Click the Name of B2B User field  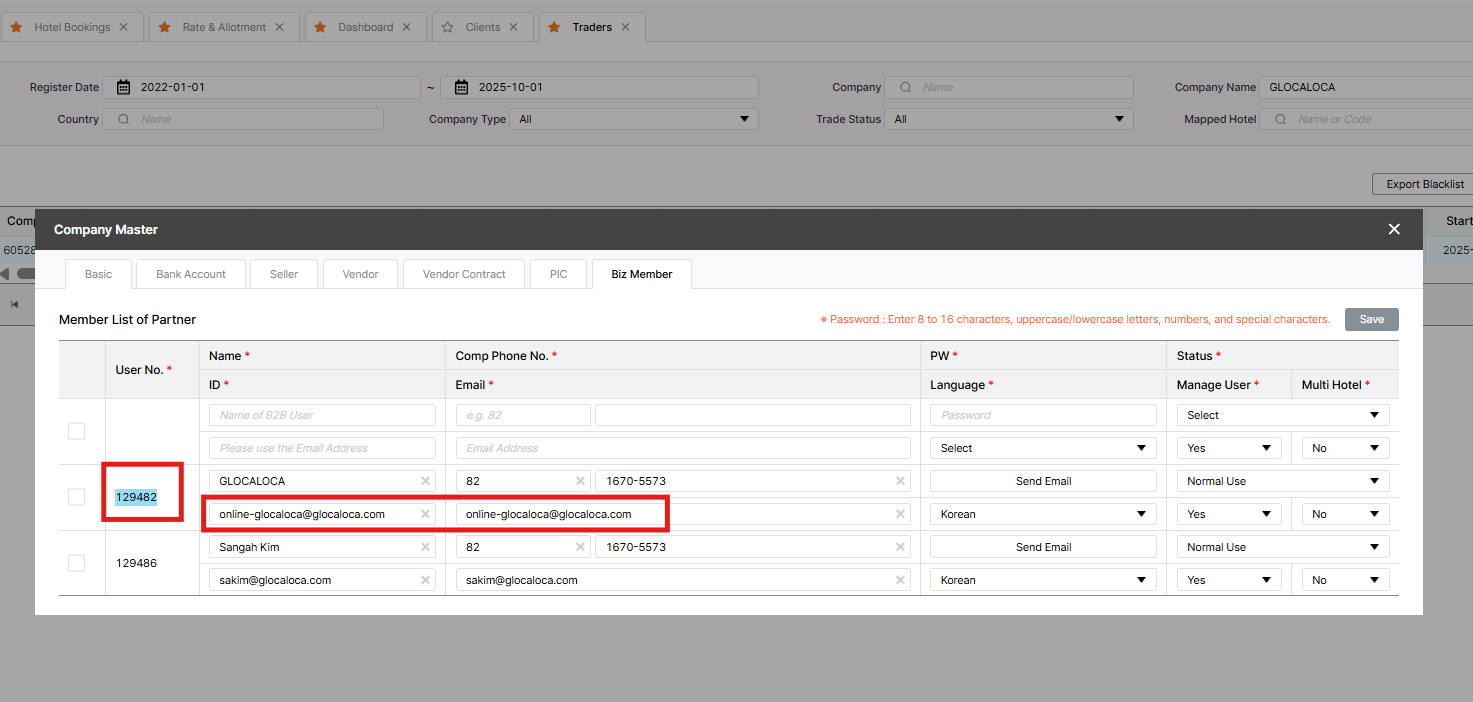point(322,415)
